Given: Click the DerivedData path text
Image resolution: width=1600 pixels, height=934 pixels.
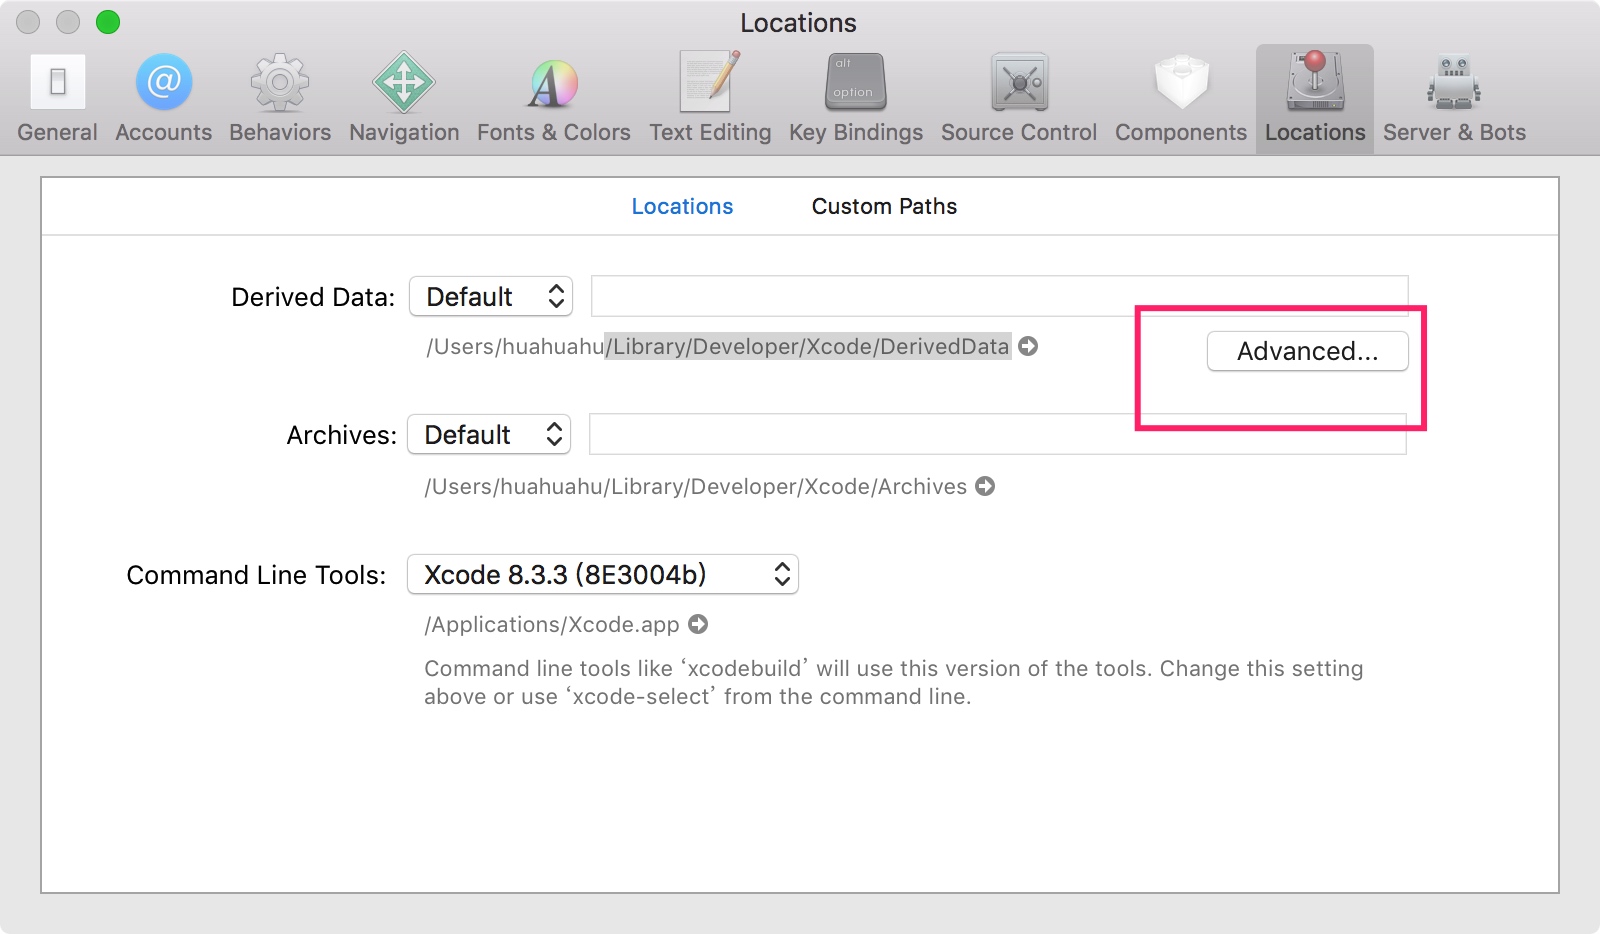Looking at the screenshot, I should 718,346.
